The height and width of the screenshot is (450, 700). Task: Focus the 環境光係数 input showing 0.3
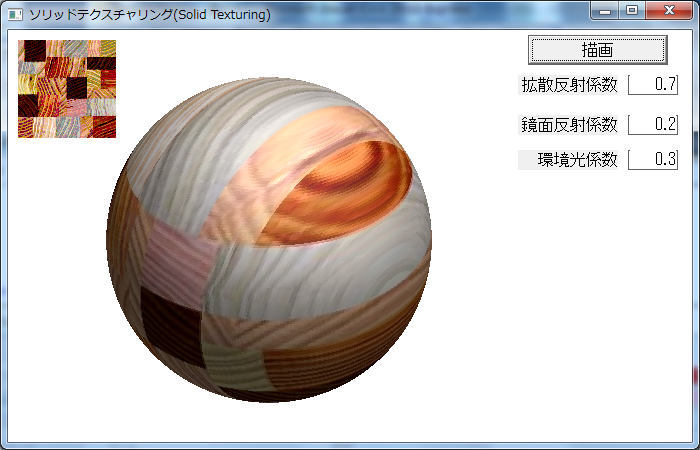click(x=653, y=159)
